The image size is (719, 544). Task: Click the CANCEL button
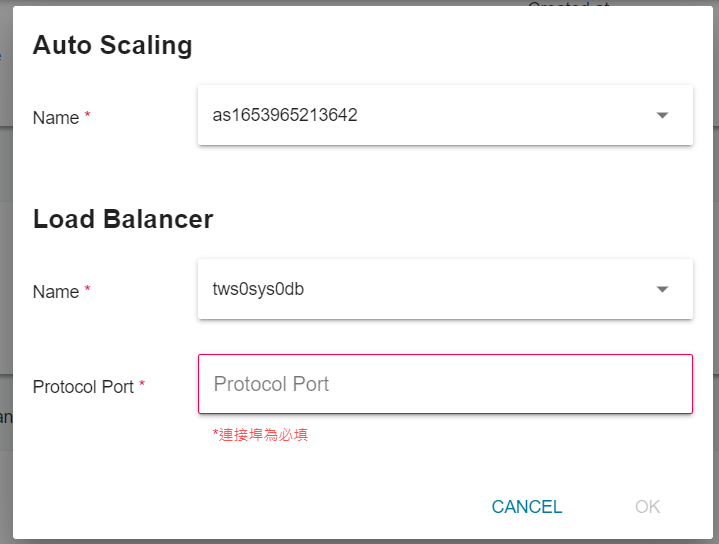(526, 507)
